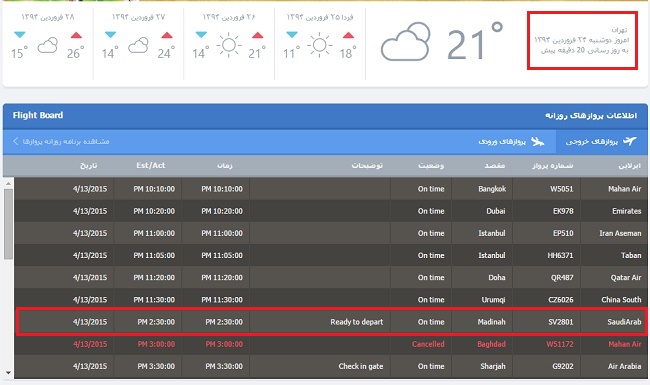
Task: Click the cloud icon for 28 Farvardin forecast
Action: [x=48, y=45]
